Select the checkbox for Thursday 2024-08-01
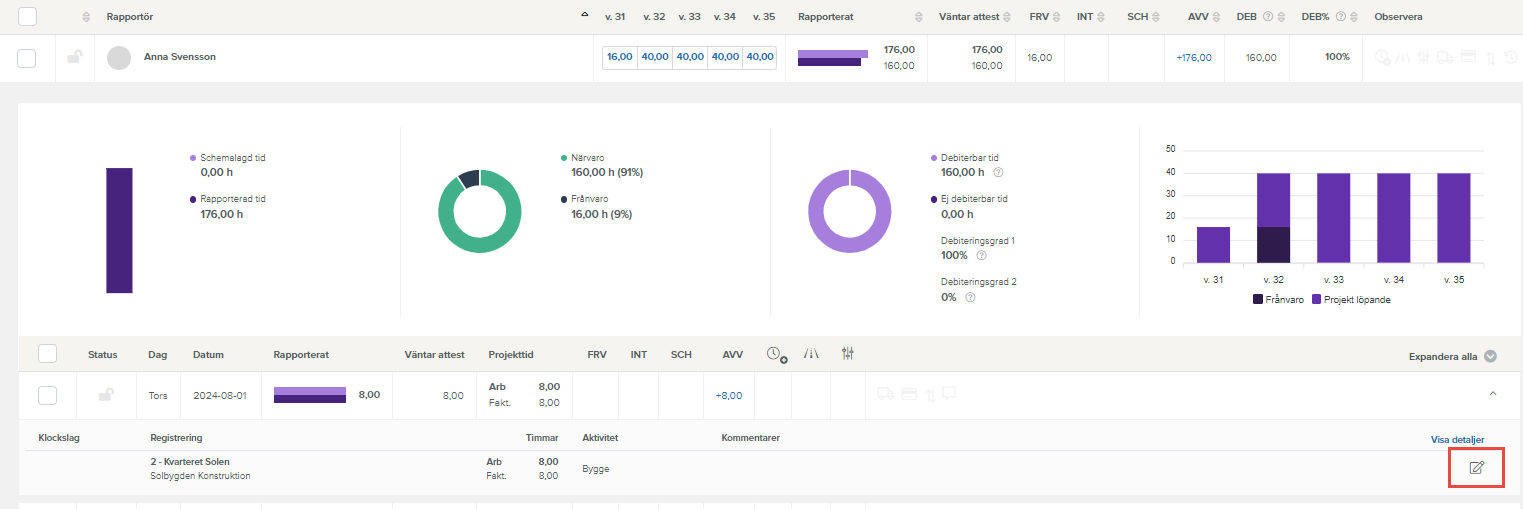 pos(47,395)
